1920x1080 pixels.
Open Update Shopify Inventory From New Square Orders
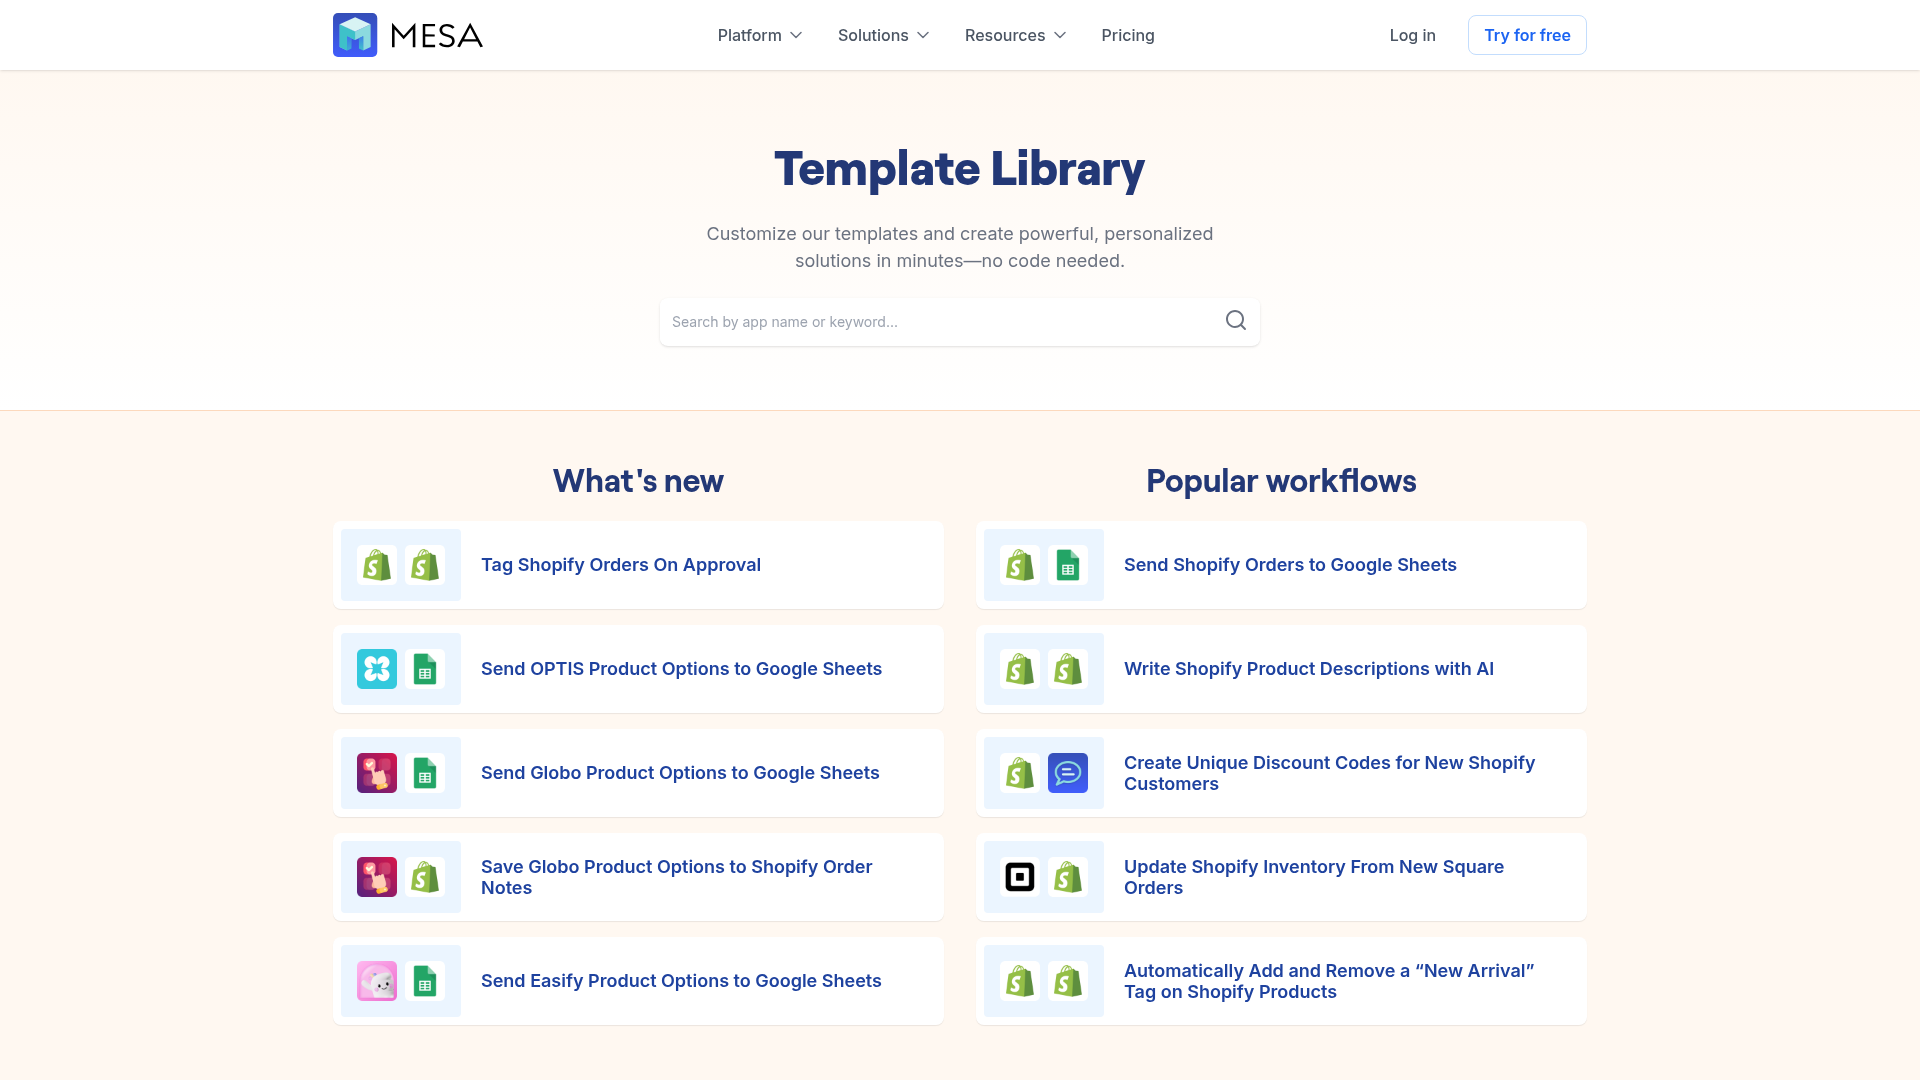[1281, 877]
